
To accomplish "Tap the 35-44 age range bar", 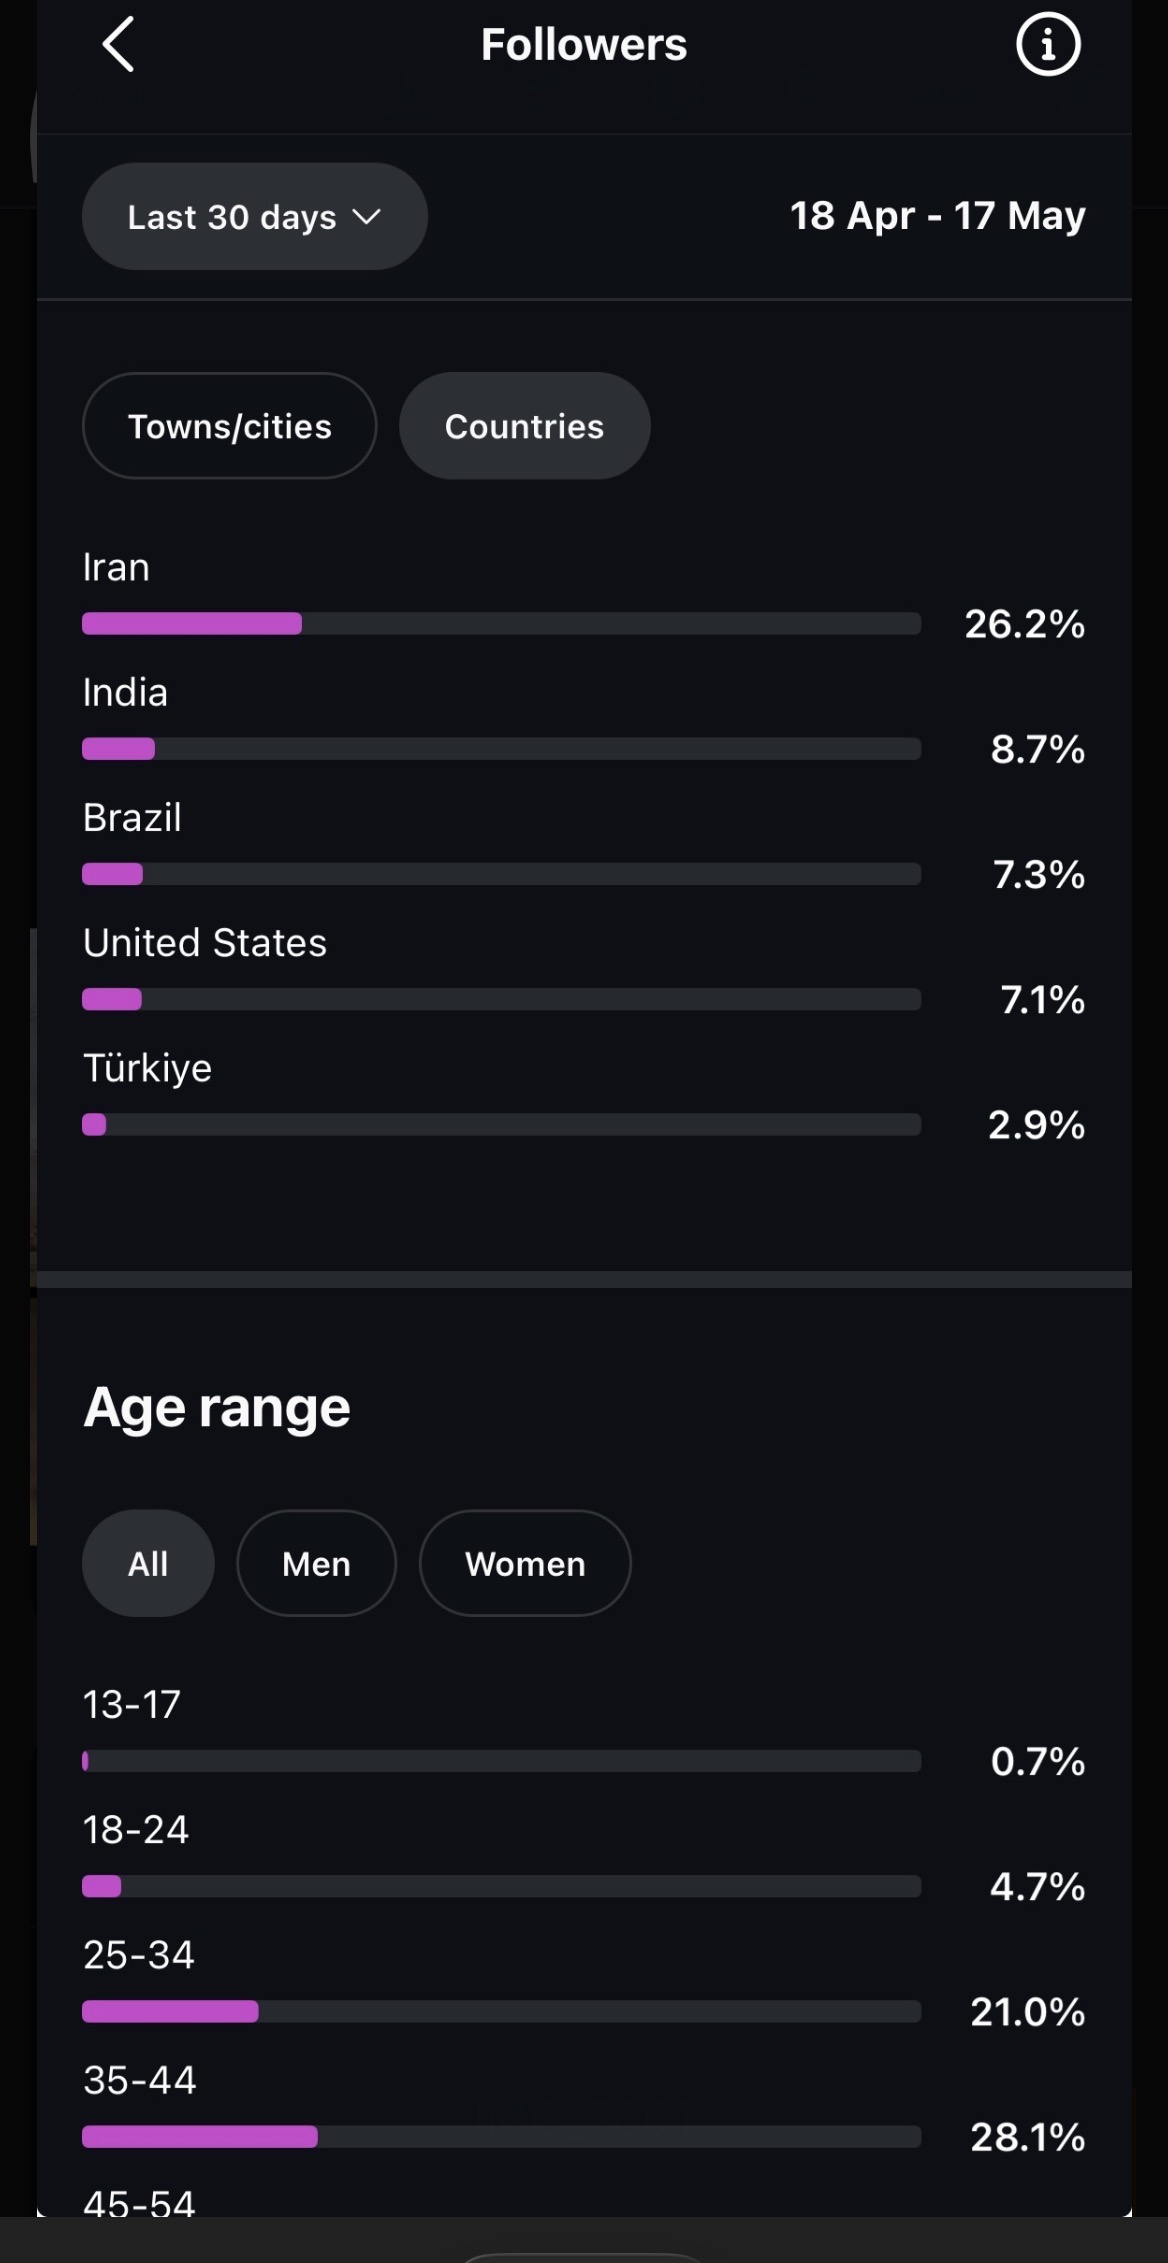I will click(x=501, y=2136).
